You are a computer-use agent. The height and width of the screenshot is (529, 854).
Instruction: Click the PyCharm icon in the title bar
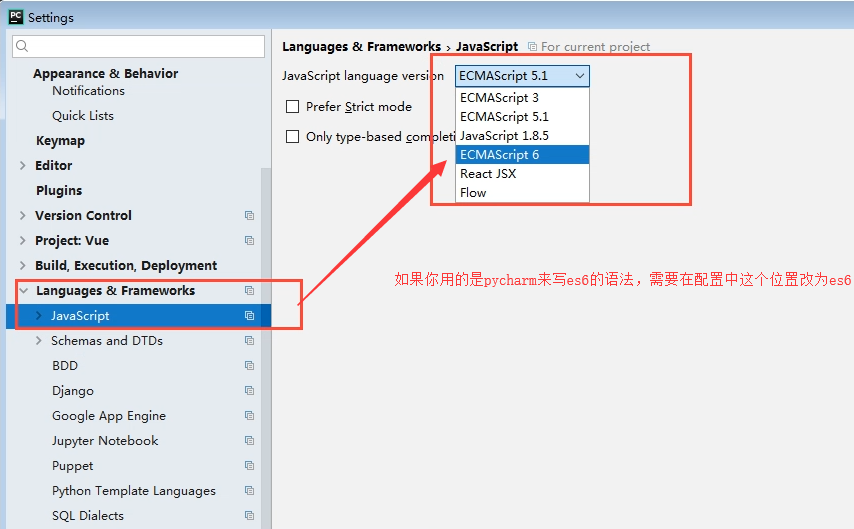(x=16, y=17)
